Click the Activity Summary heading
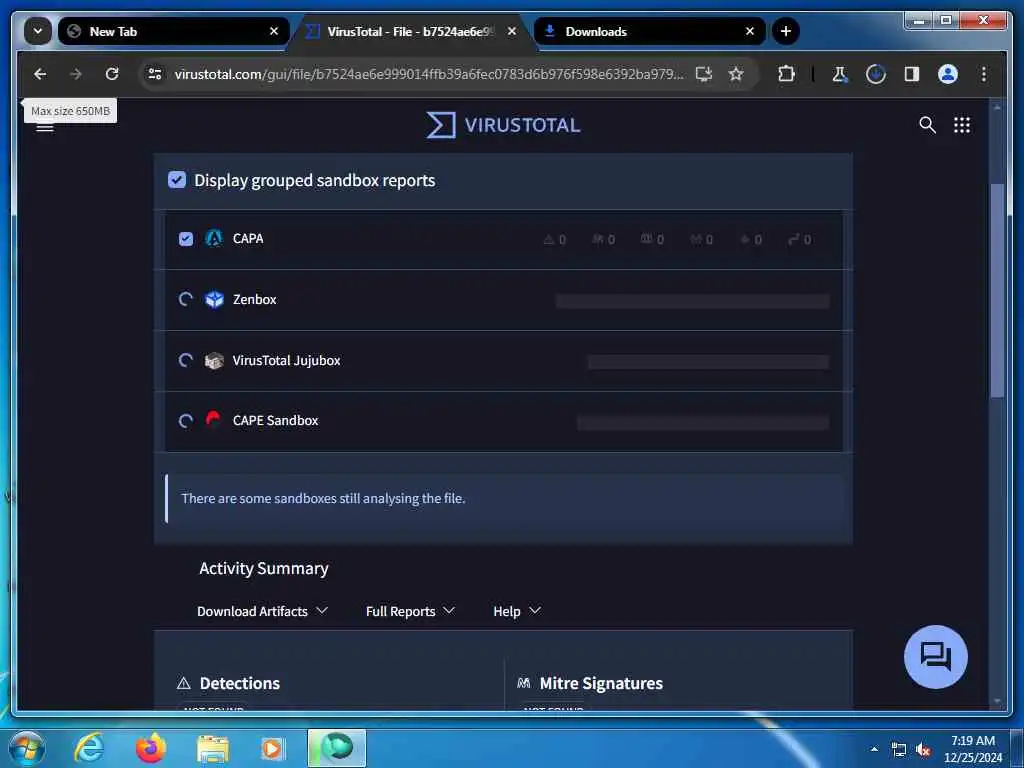Viewport: 1024px width, 768px height. 264,568
